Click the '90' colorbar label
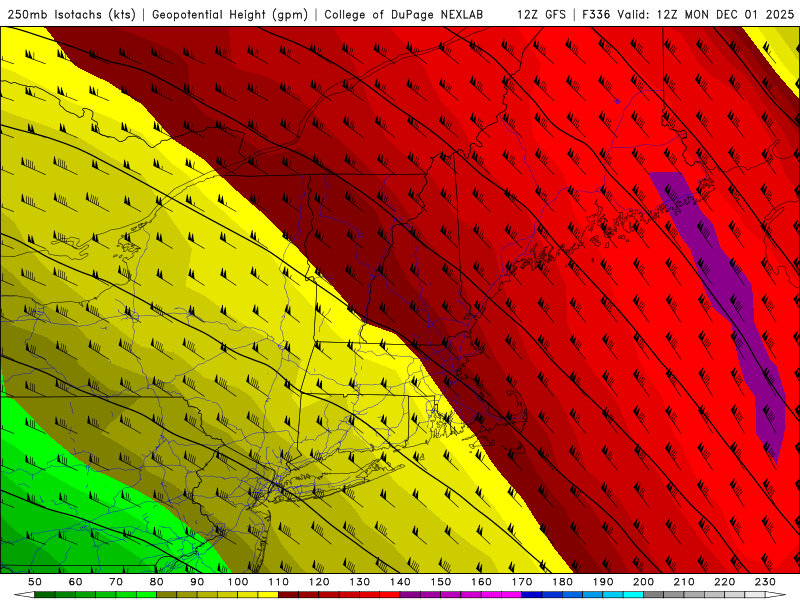The width and height of the screenshot is (800, 600). 197,582
